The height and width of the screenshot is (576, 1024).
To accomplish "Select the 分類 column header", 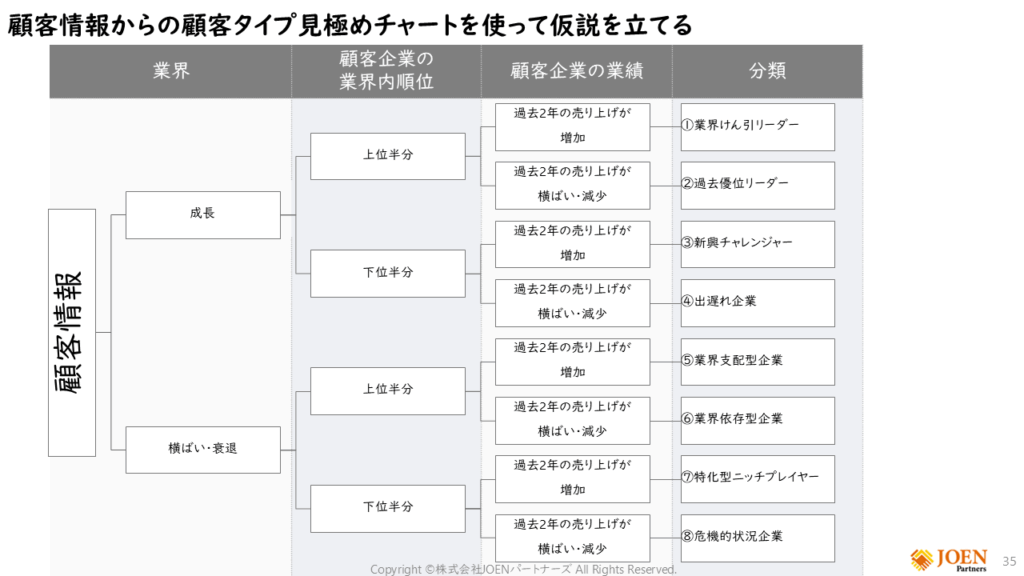I will [767, 71].
